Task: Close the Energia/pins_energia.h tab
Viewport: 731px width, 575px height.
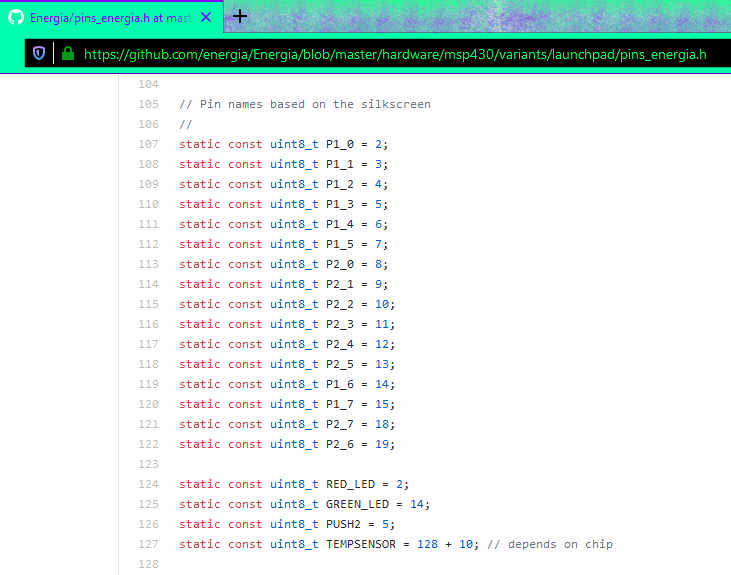Action: click(x=205, y=17)
